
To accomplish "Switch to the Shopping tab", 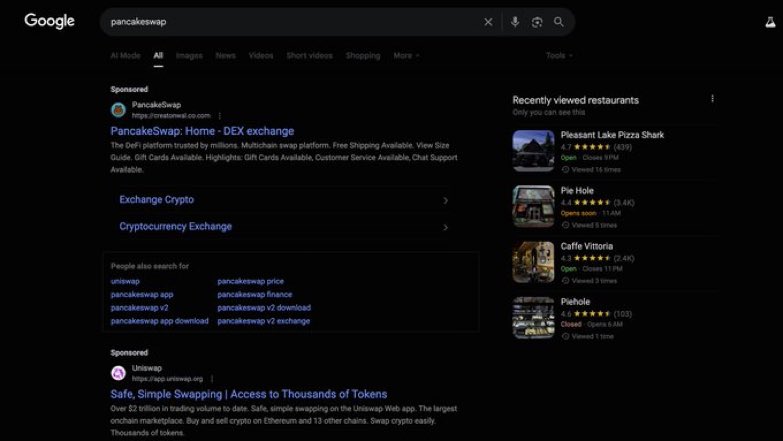I will (x=363, y=55).
